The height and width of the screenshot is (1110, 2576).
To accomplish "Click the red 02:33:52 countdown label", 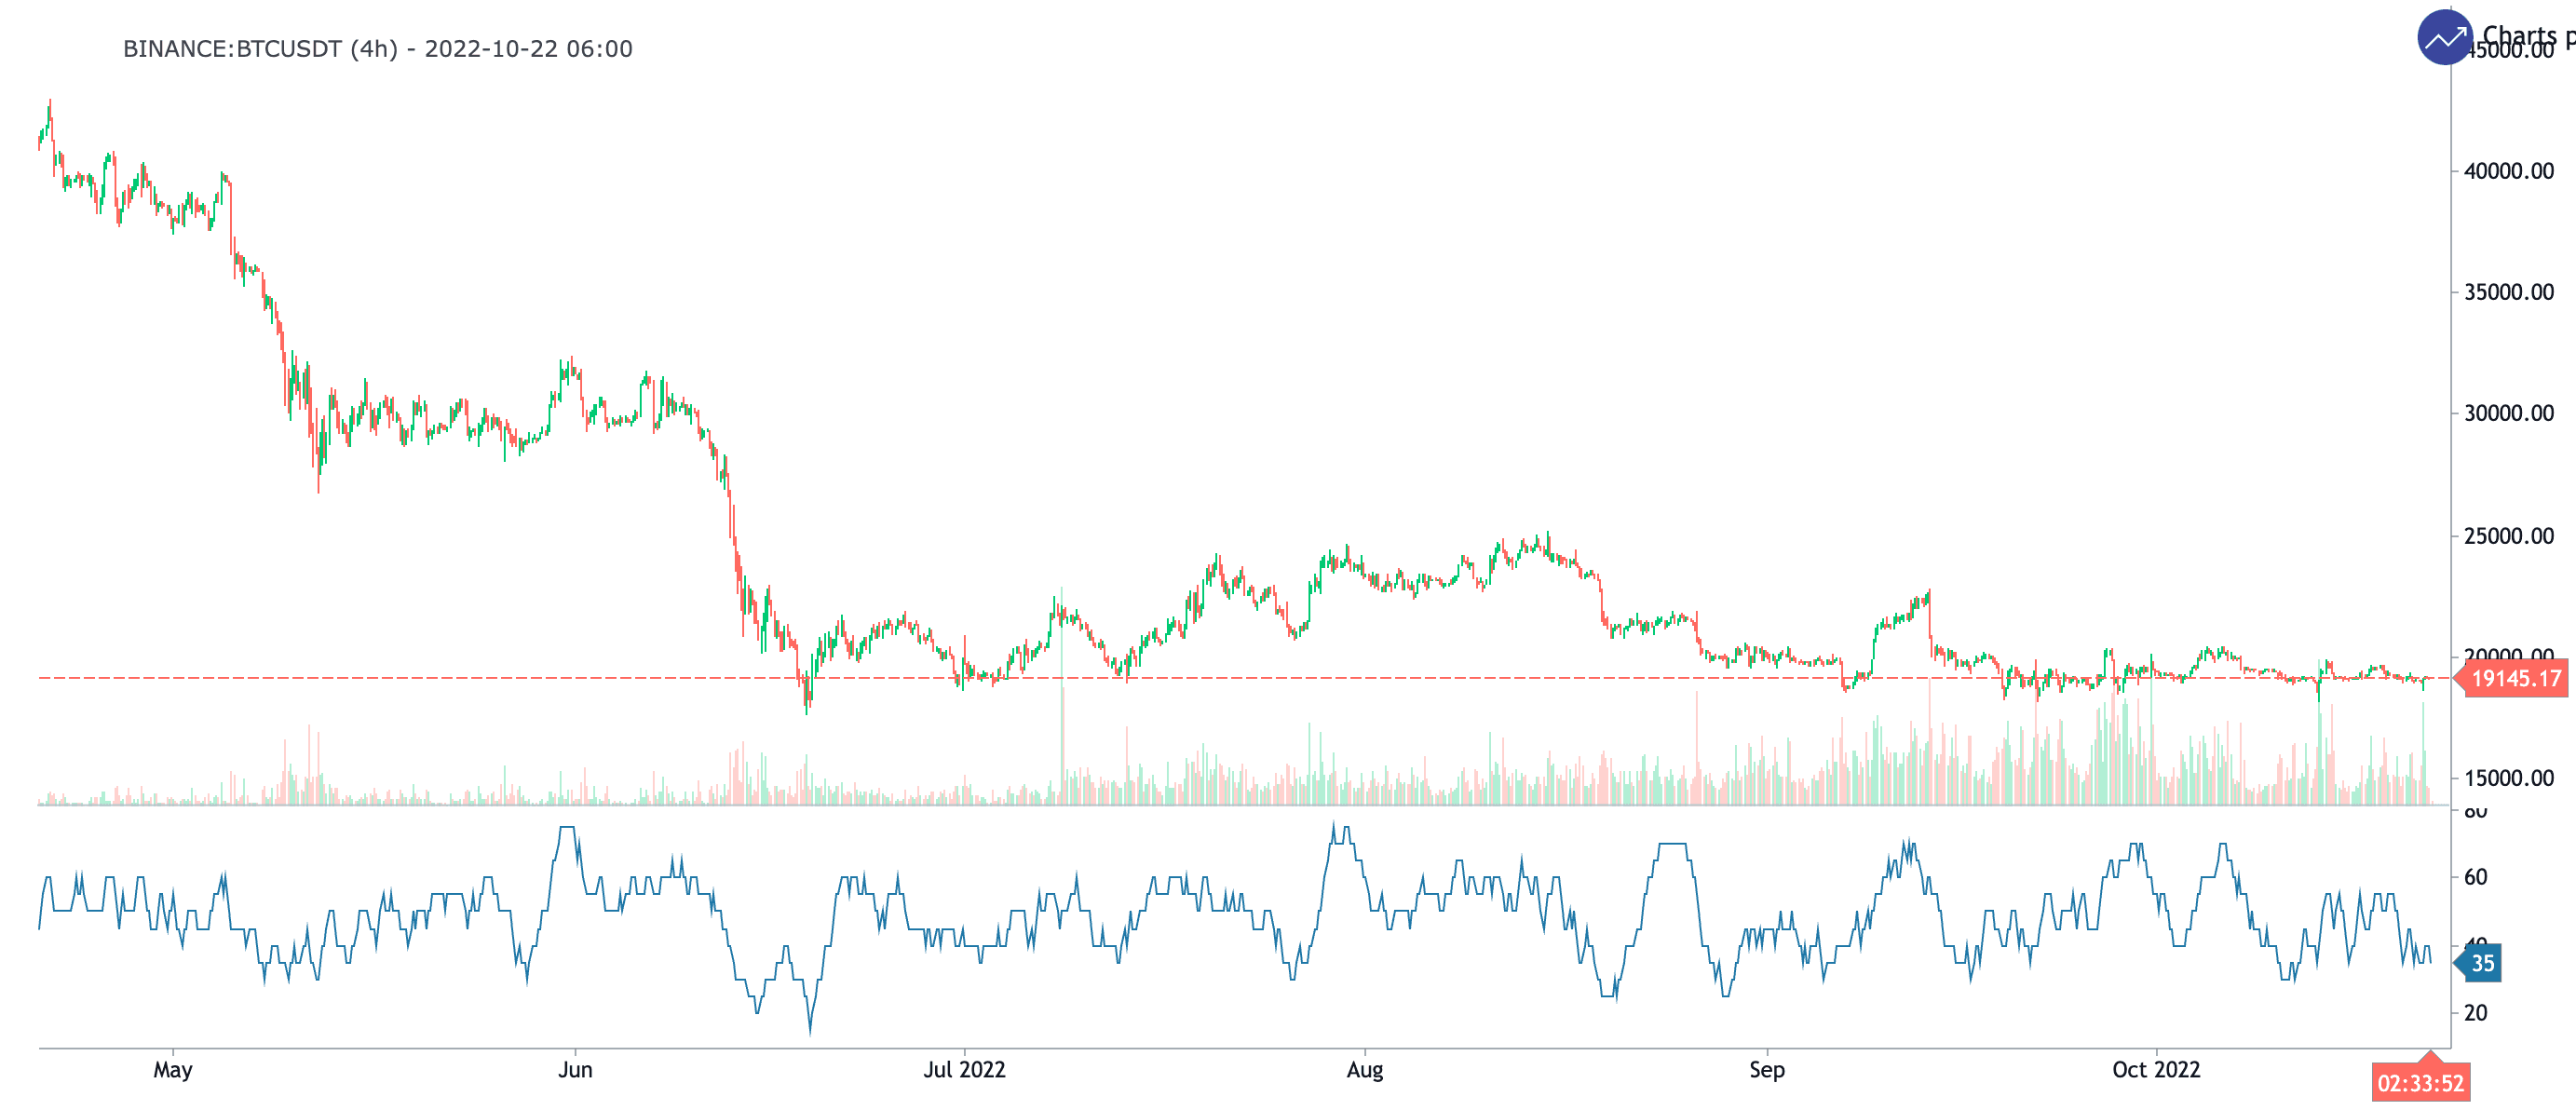I will click(x=2420, y=1083).
